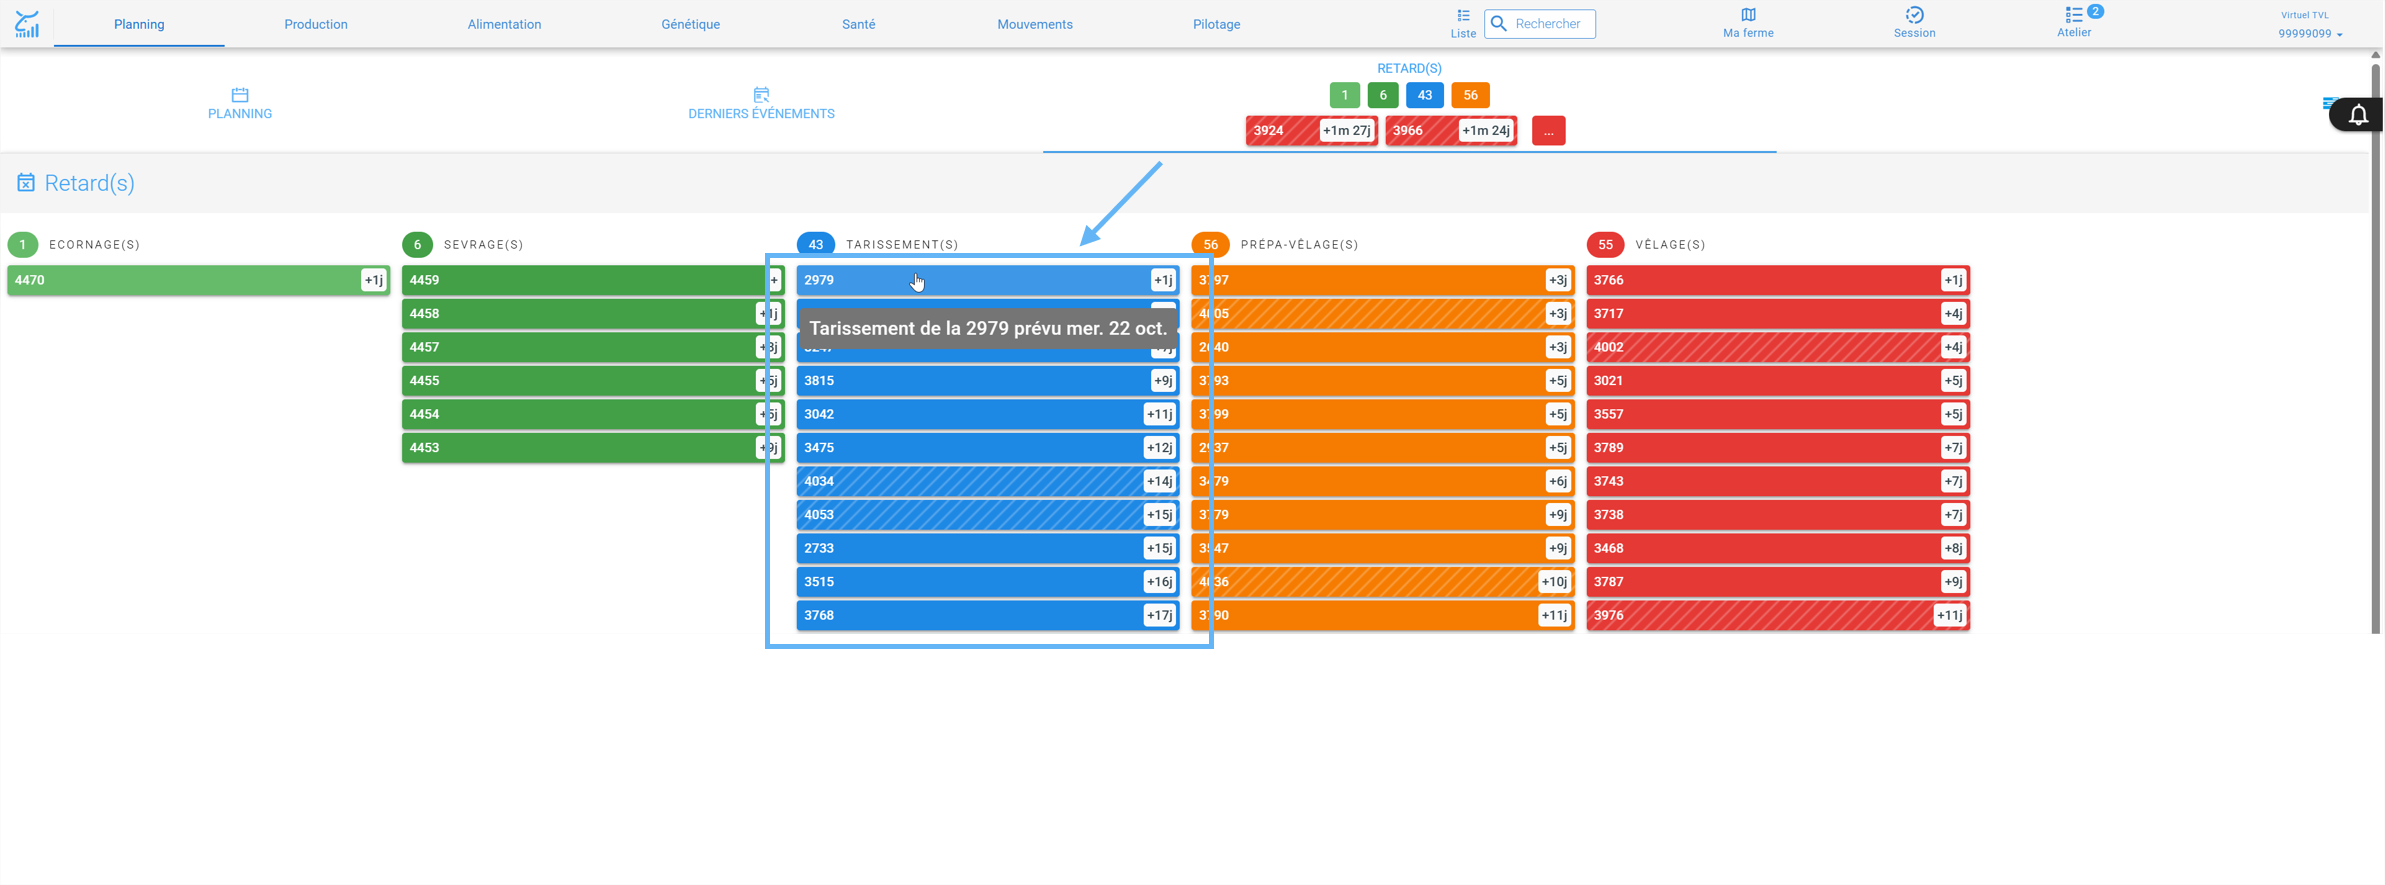Click the Derniers événements calendar icon

(761, 95)
